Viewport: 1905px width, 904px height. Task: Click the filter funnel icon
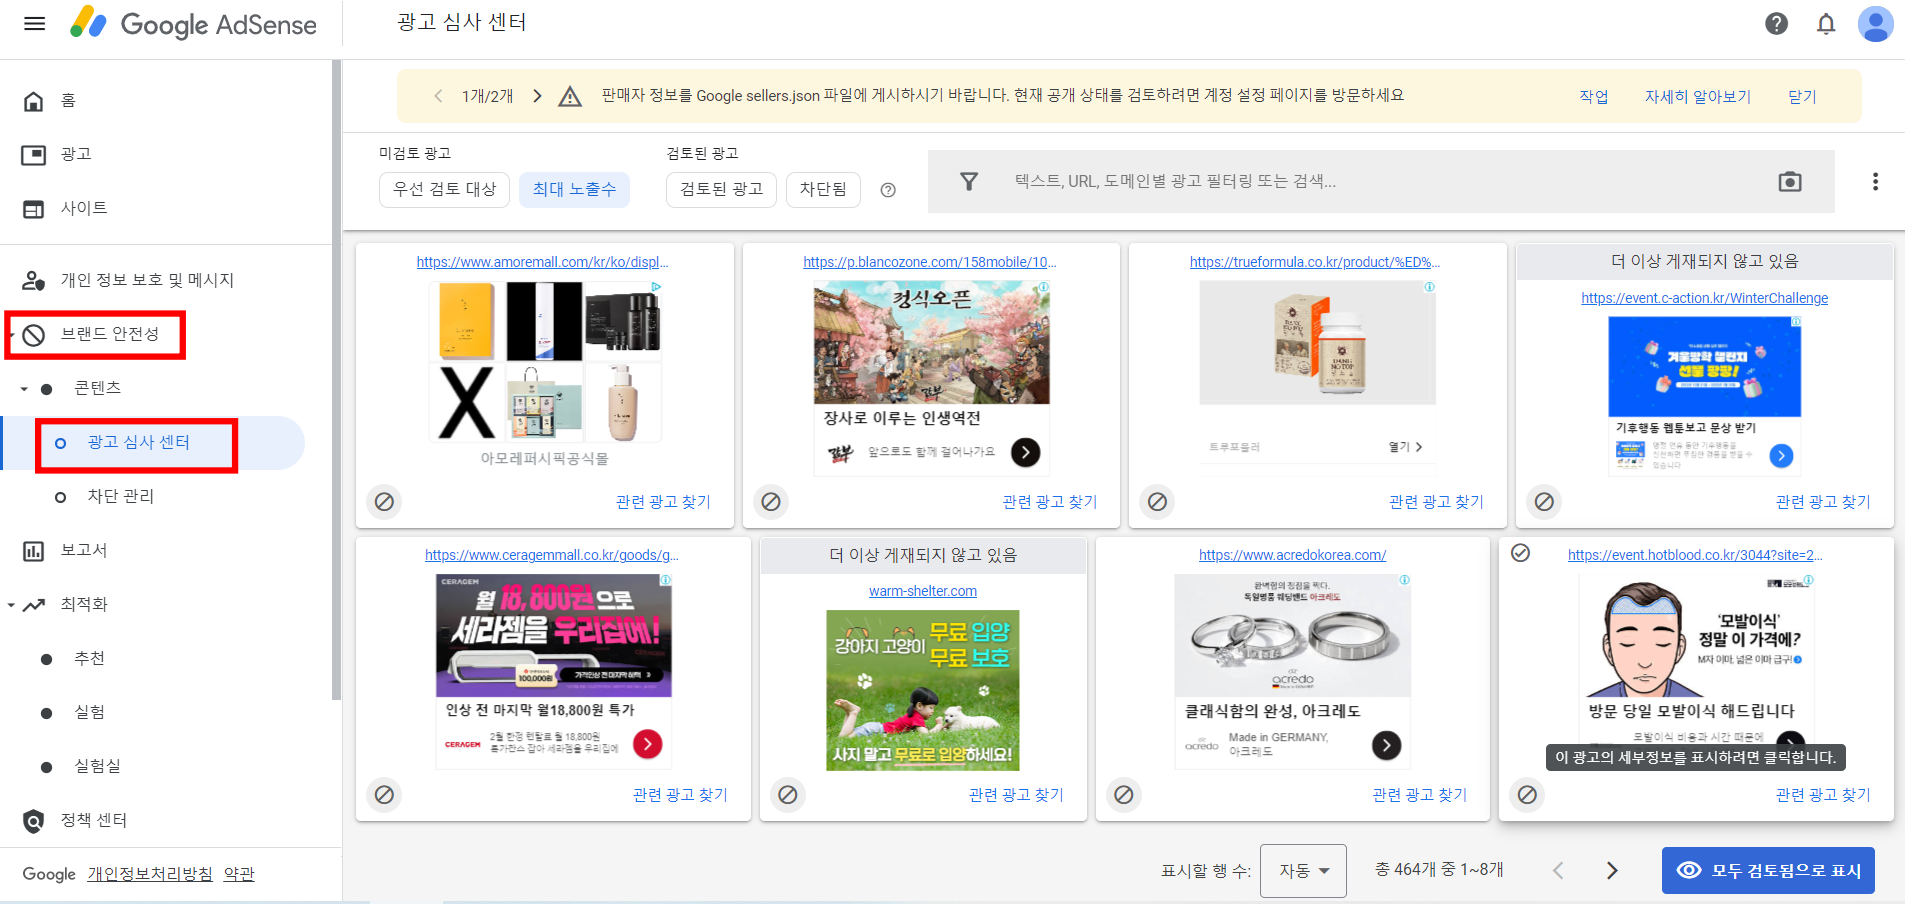[x=969, y=181]
